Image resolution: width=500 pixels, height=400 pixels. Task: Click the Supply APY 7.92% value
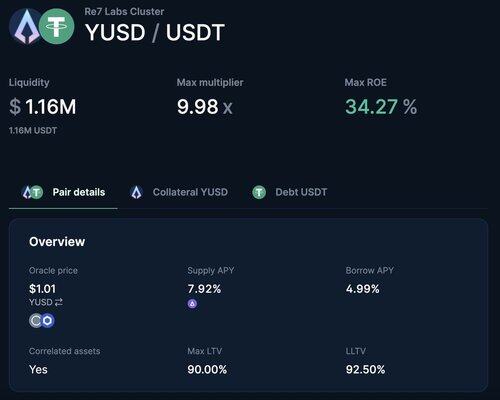(204, 289)
